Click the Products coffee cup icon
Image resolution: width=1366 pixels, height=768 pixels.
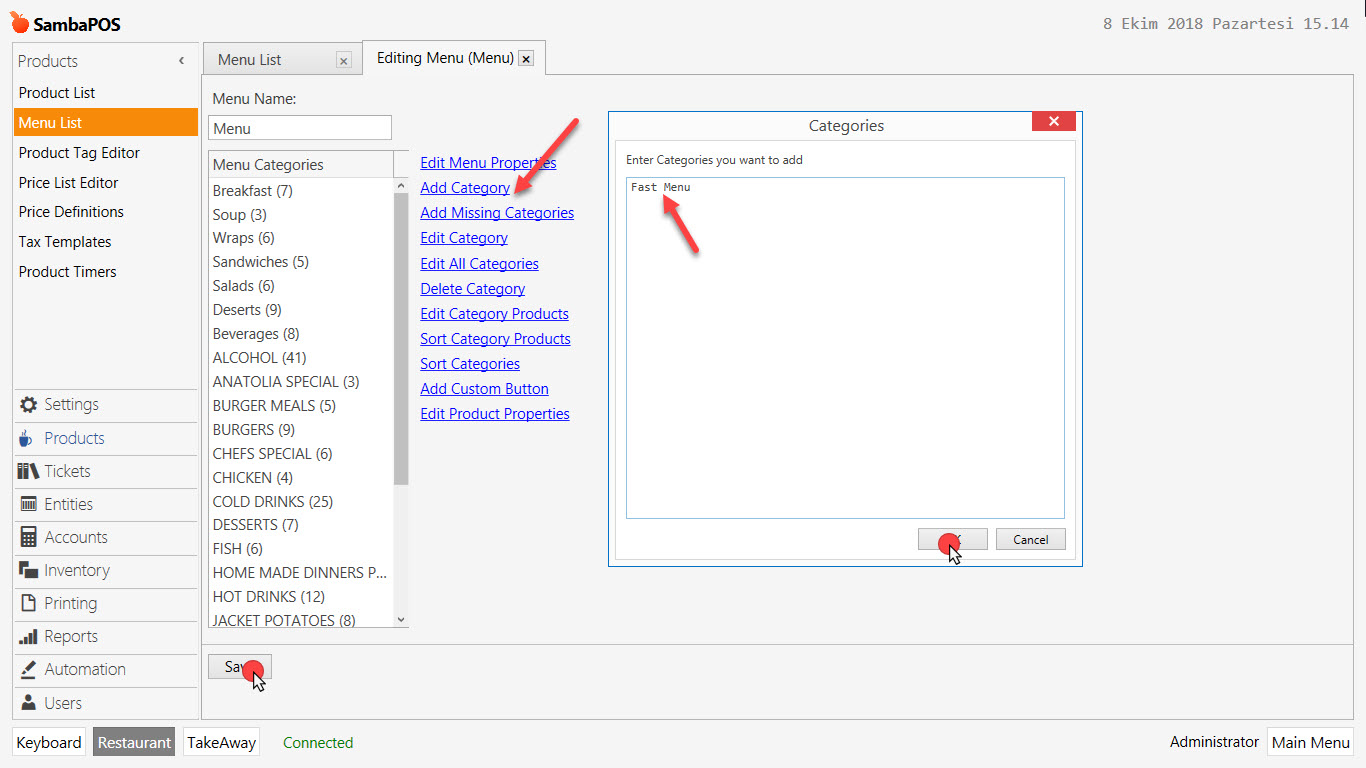pyautogui.click(x=28, y=438)
